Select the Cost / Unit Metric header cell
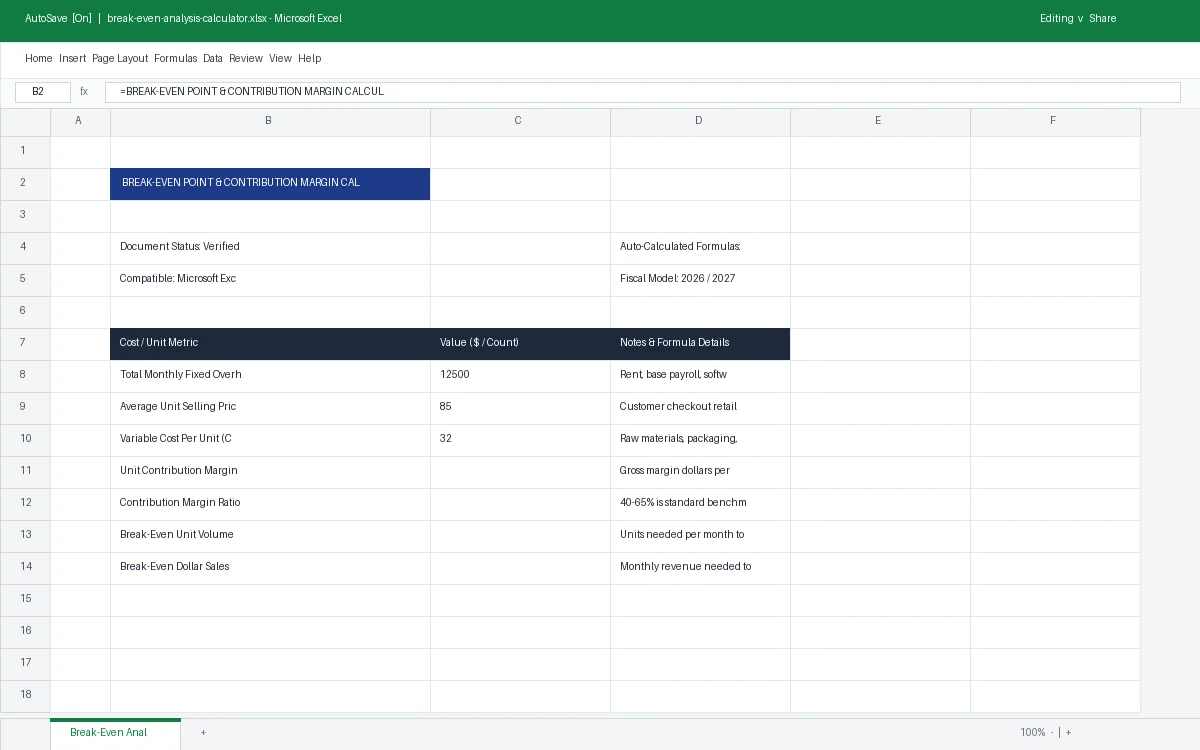1200x750 pixels. click(x=270, y=343)
